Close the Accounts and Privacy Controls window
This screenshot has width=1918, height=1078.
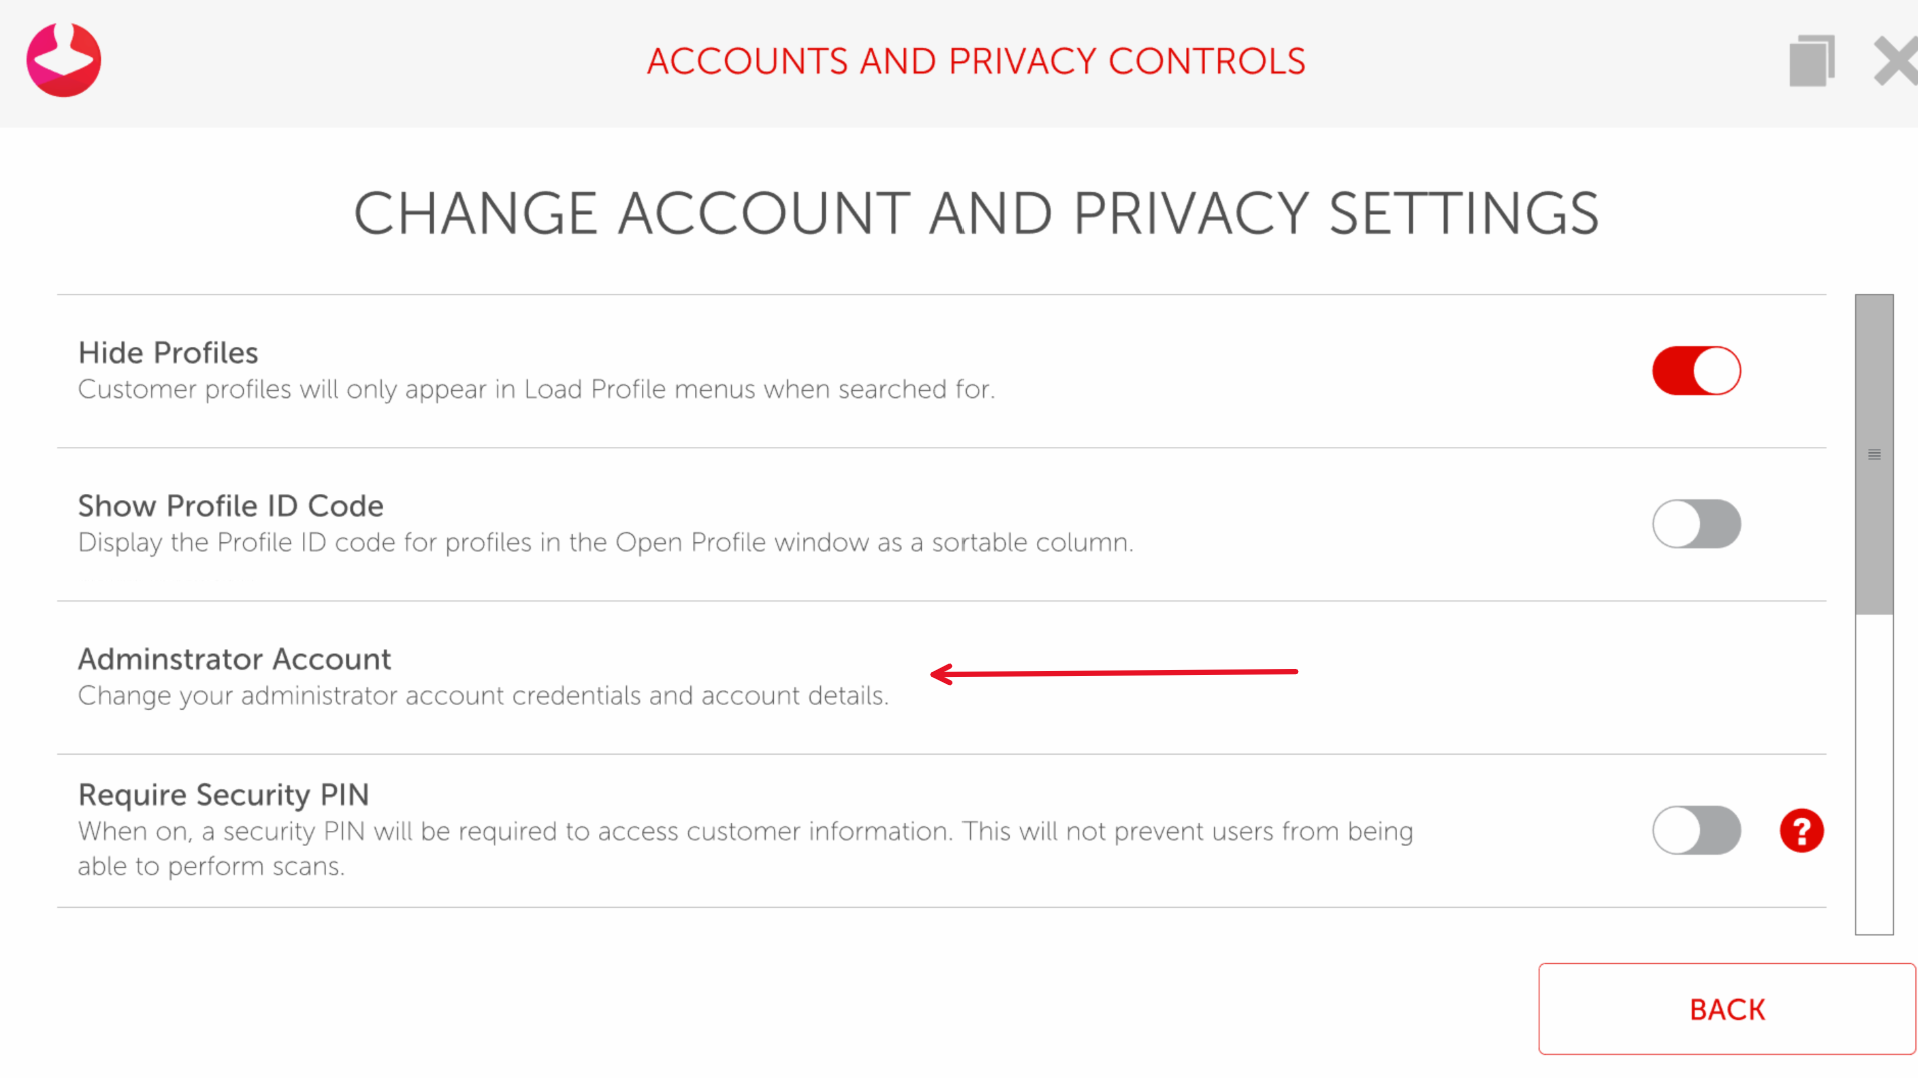pos(1895,61)
